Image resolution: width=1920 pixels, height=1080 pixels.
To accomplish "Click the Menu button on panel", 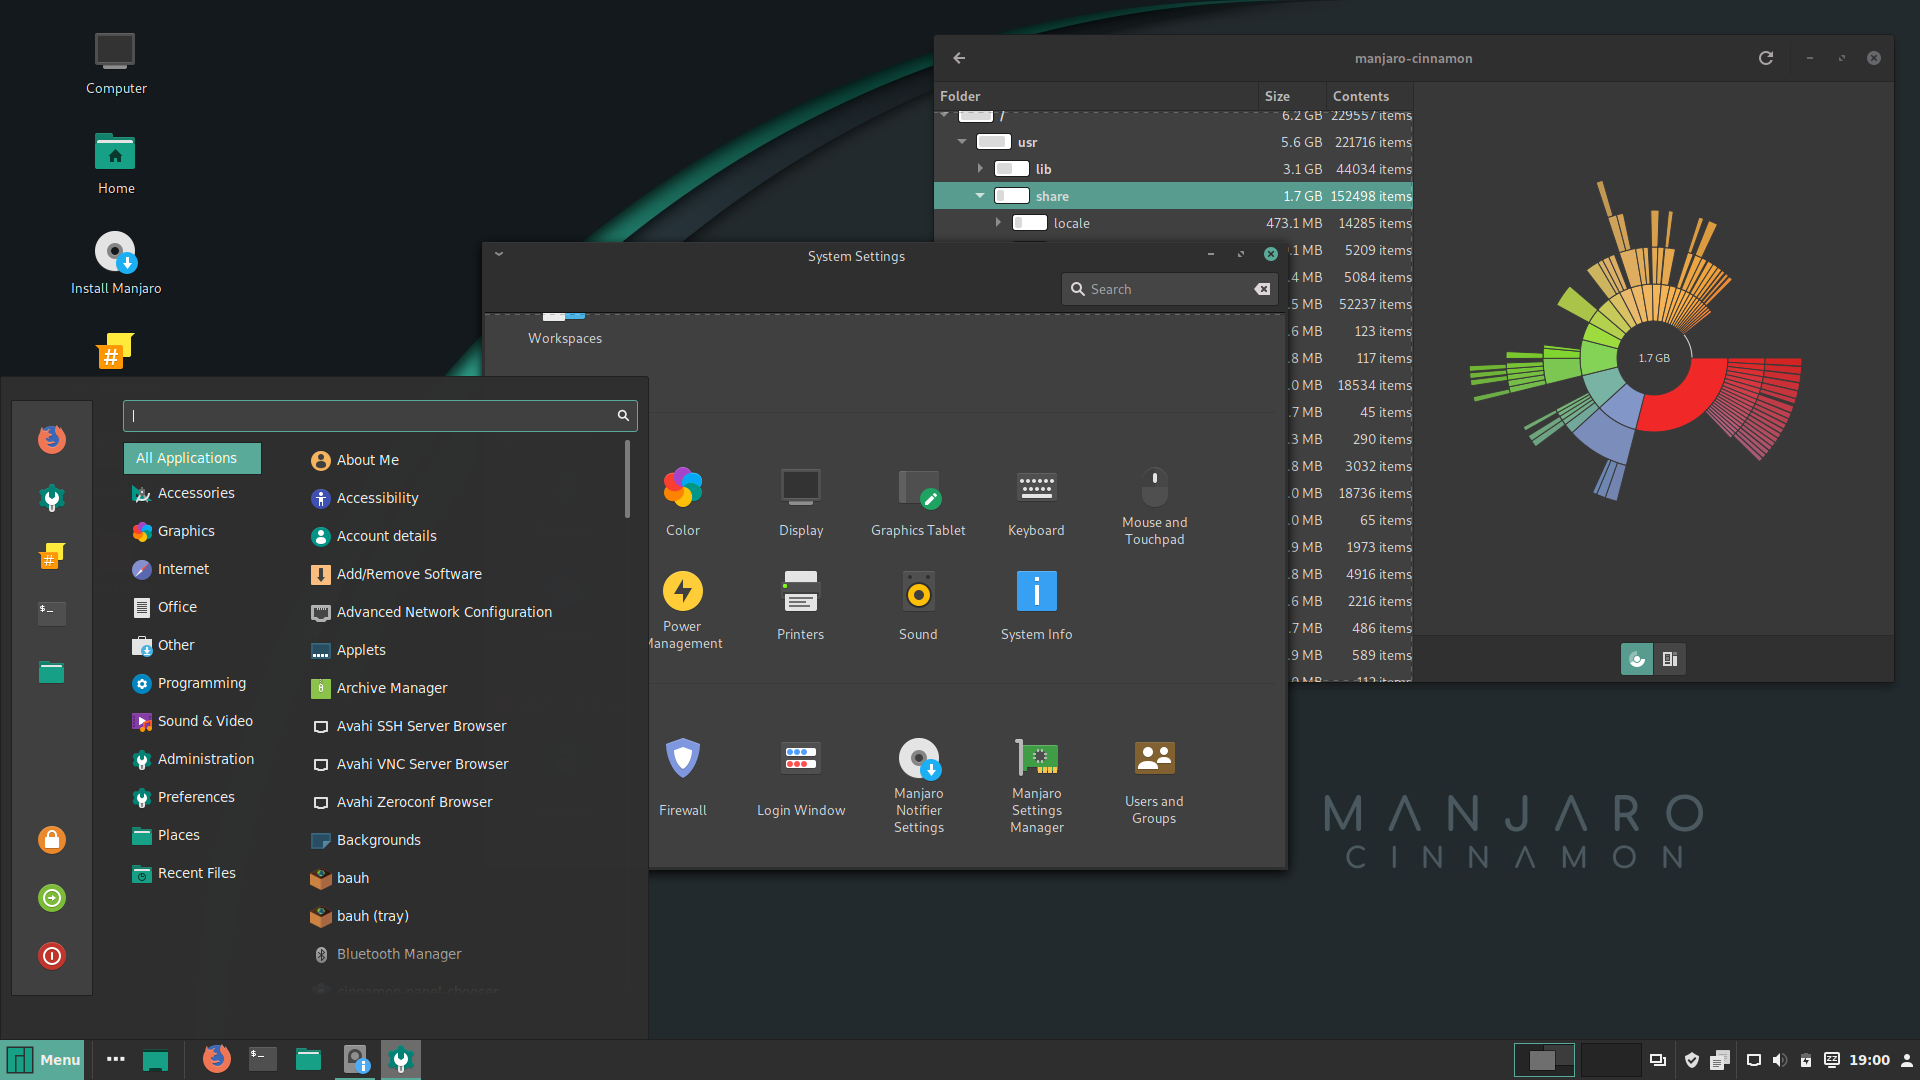I will [x=44, y=1060].
